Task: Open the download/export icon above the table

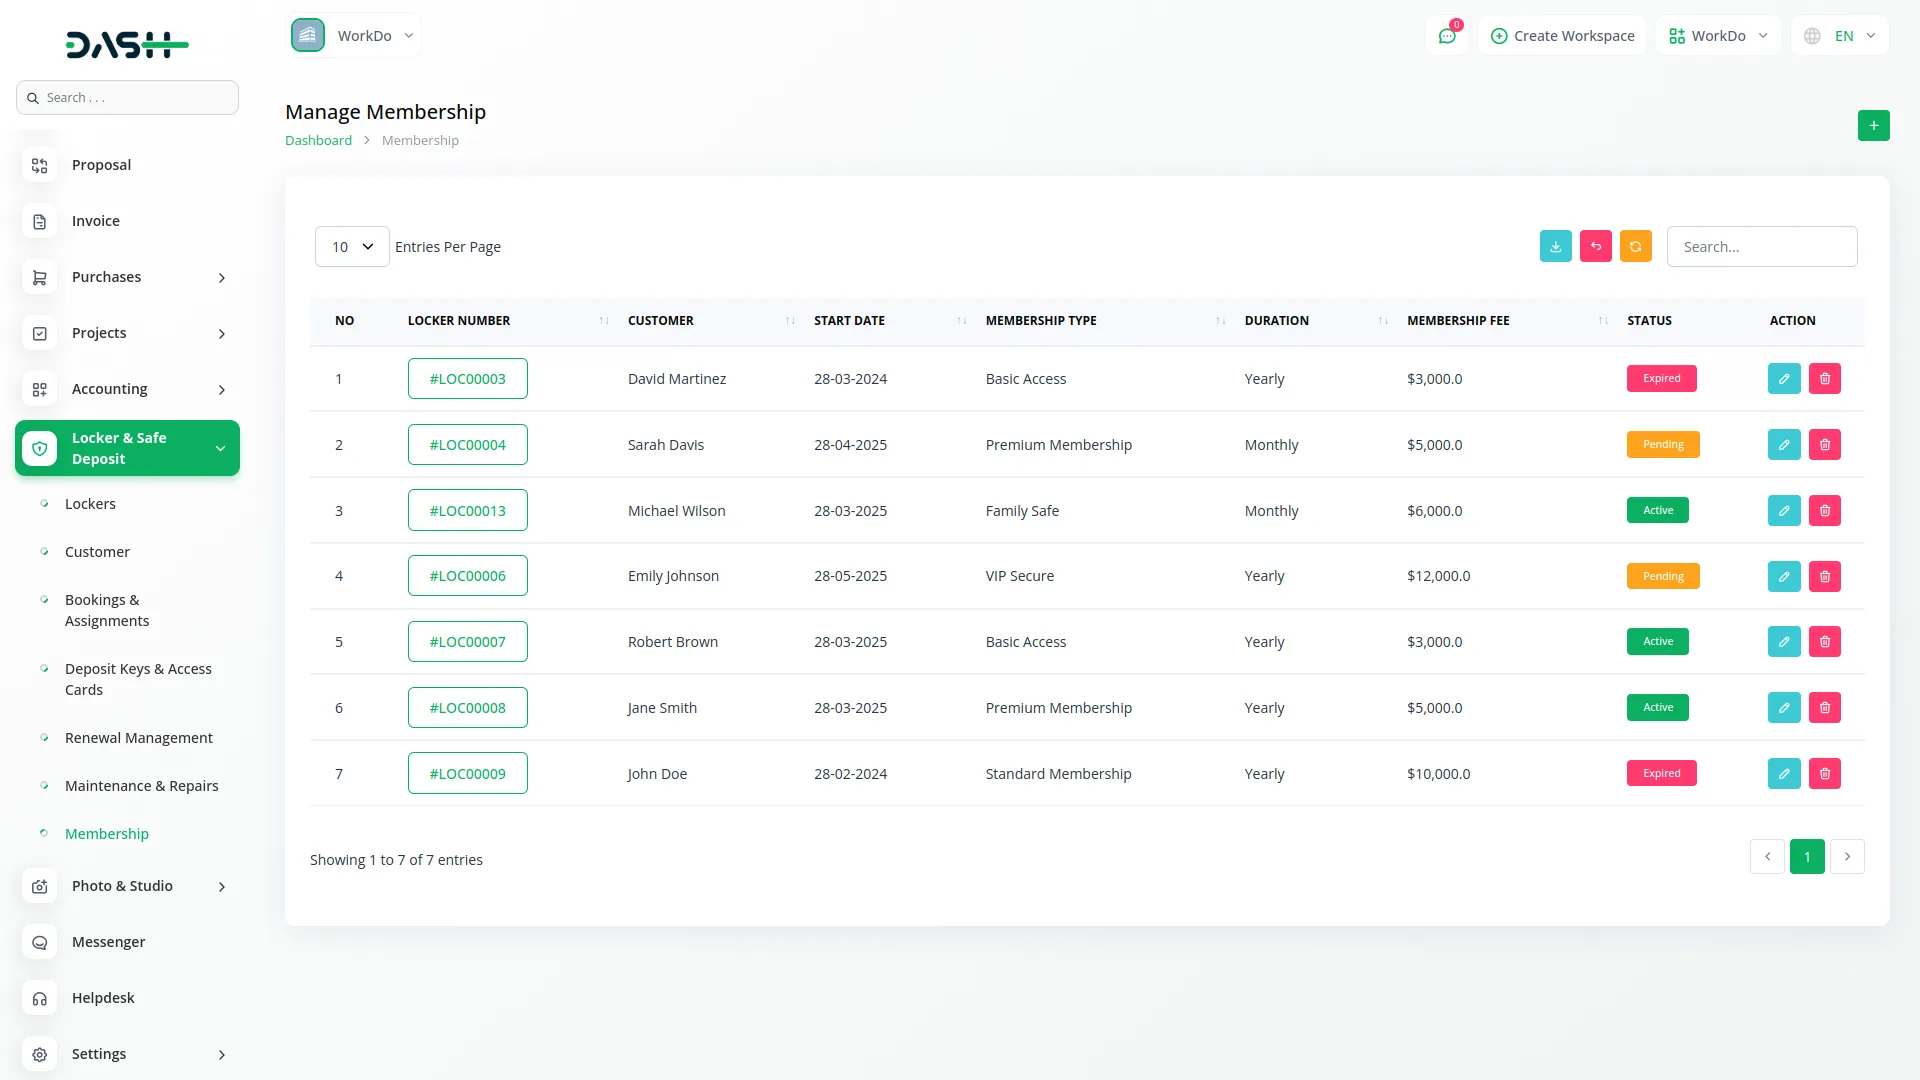Action: pos(1555,246)
